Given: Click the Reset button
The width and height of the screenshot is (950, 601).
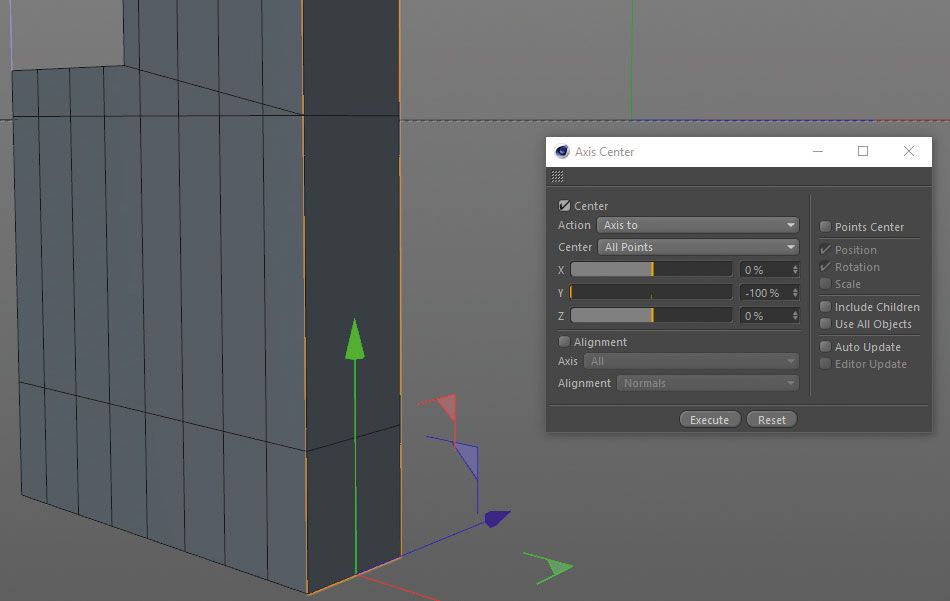Looking at the screenshot, I should point(771,419).
